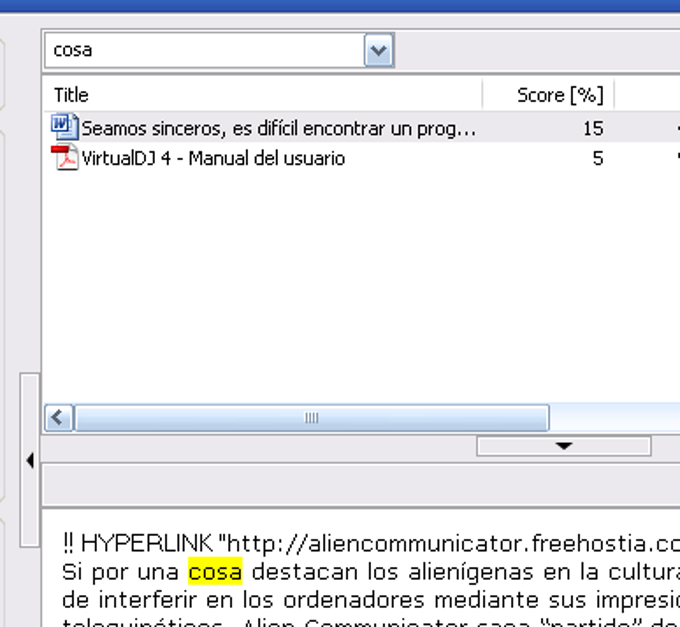
Task: Sort results by the Score [%] column header
Action: (548, 95)
